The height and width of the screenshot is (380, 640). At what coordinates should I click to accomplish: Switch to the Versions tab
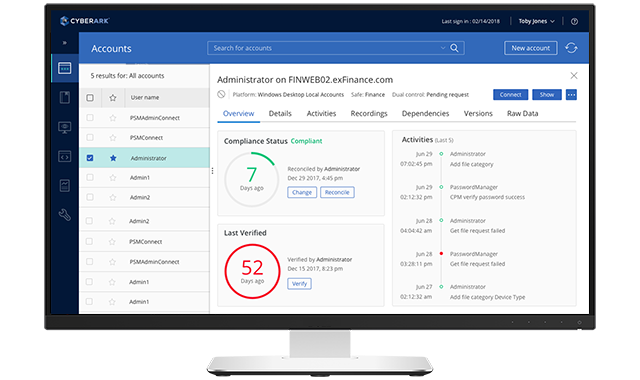point(478,113)
